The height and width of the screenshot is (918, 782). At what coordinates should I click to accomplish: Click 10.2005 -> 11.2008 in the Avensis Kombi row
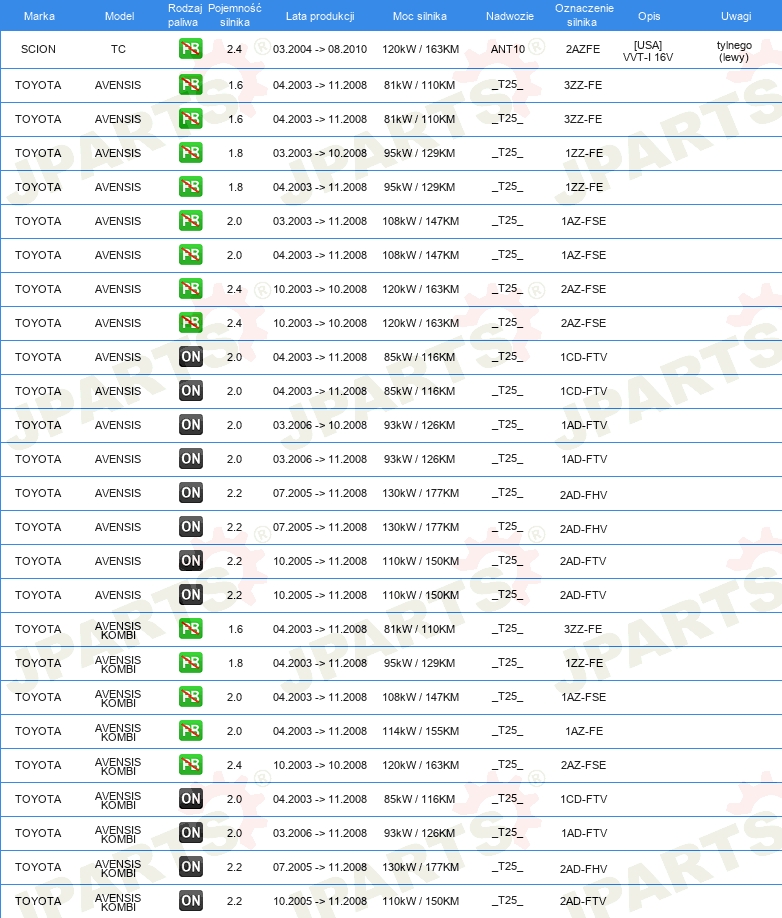point(320,901)
